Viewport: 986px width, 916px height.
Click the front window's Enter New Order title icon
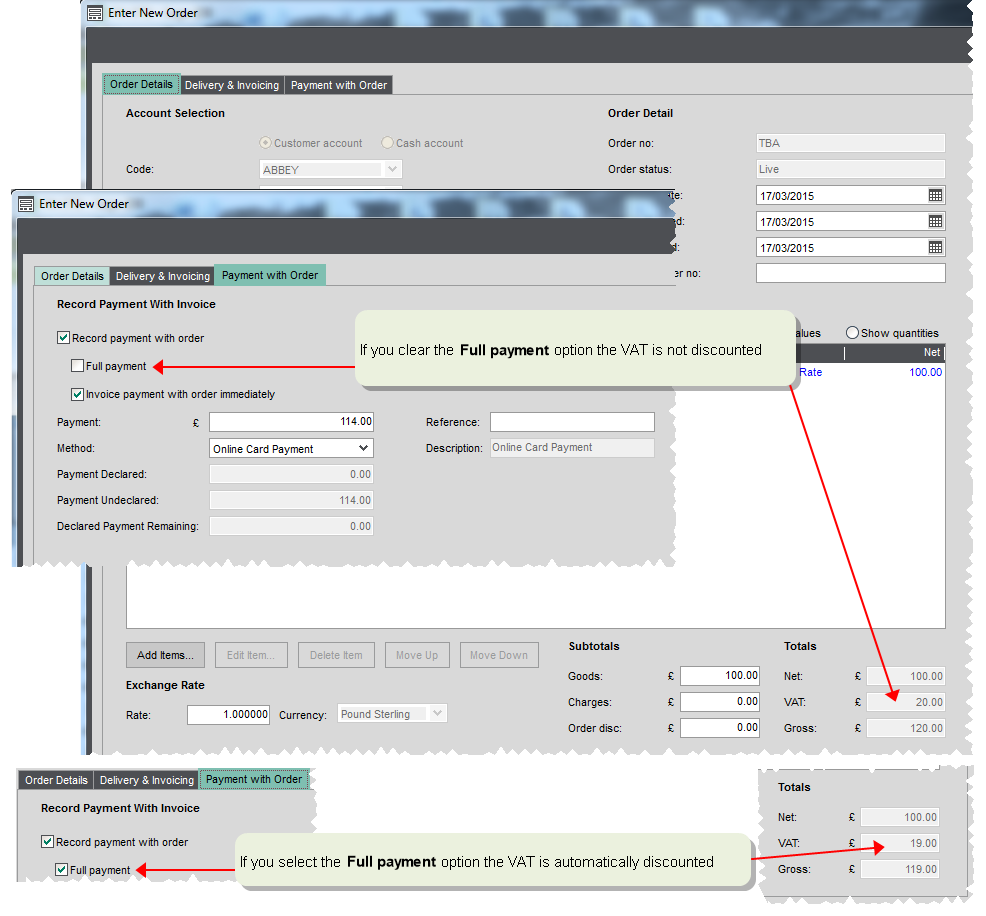click(26, 203)
